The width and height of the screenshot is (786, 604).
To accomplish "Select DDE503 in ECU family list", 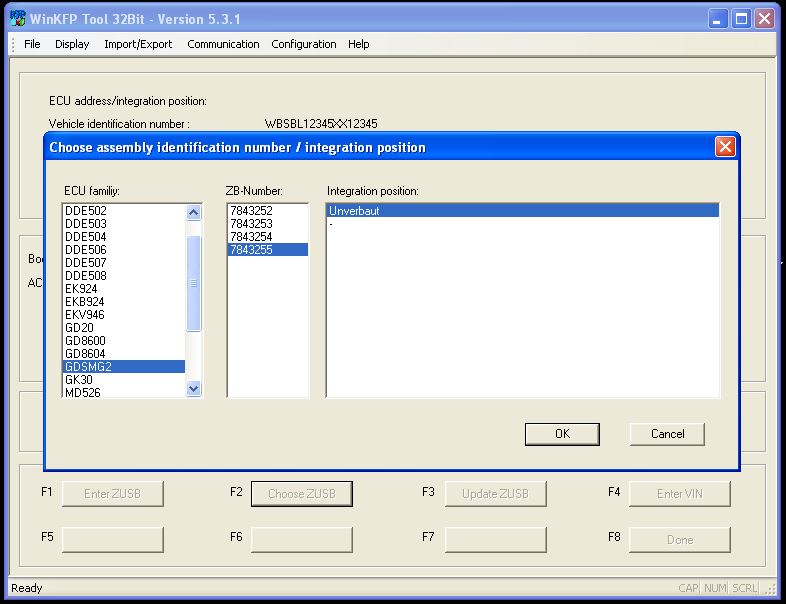I will pyautogui.click(x=123, y=224).
